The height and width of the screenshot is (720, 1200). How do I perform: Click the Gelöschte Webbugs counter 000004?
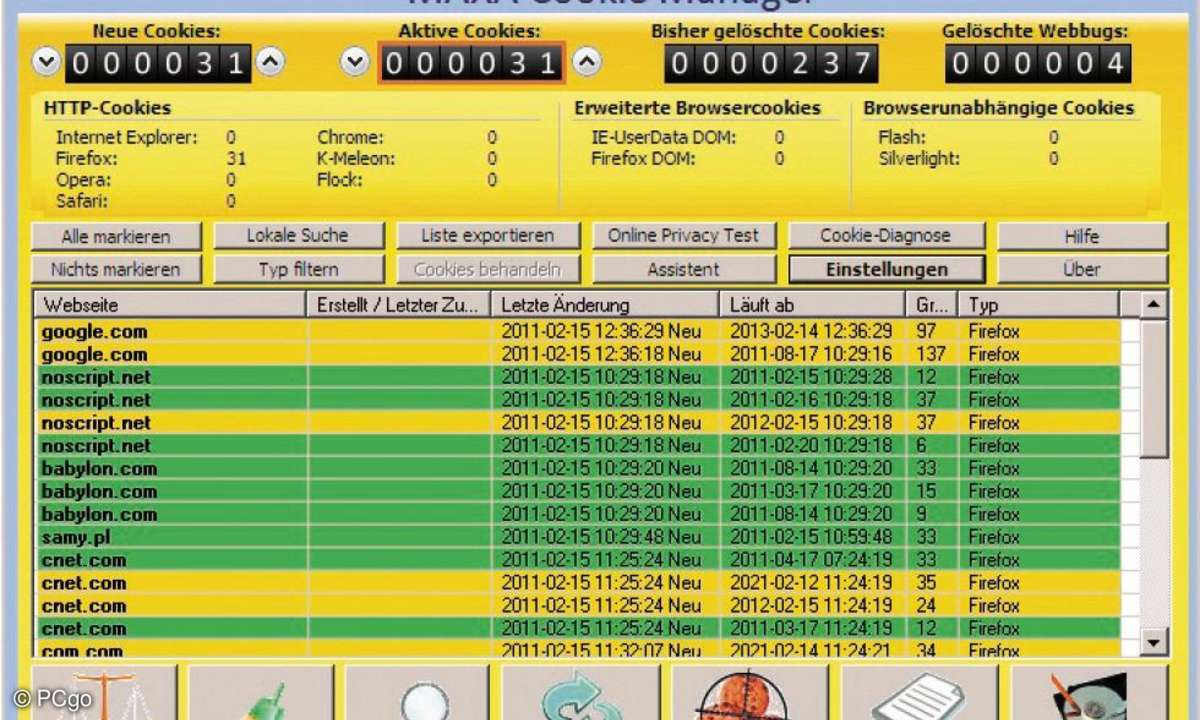tap(1037, 64)
